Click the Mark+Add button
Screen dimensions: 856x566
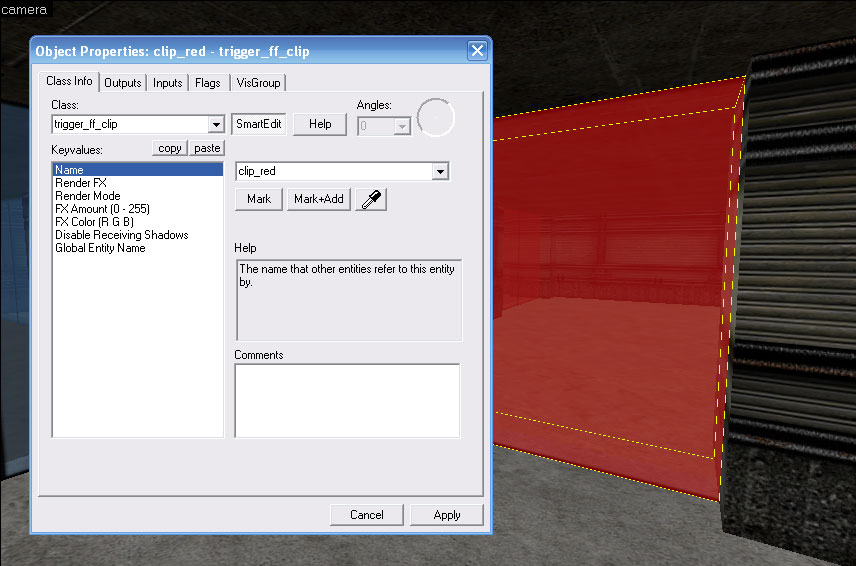point(319,199)
